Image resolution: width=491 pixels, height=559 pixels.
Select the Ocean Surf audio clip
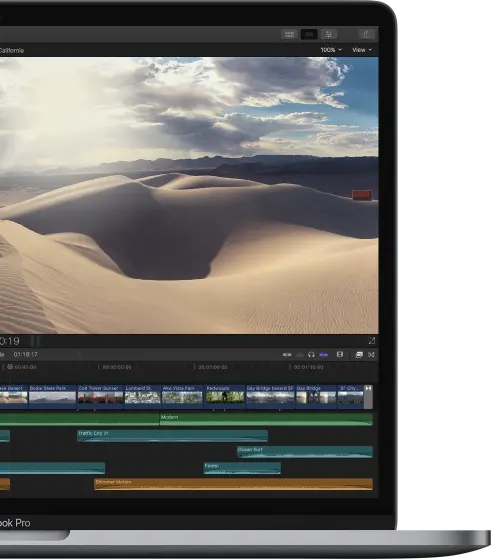click(x=305, y=452)
